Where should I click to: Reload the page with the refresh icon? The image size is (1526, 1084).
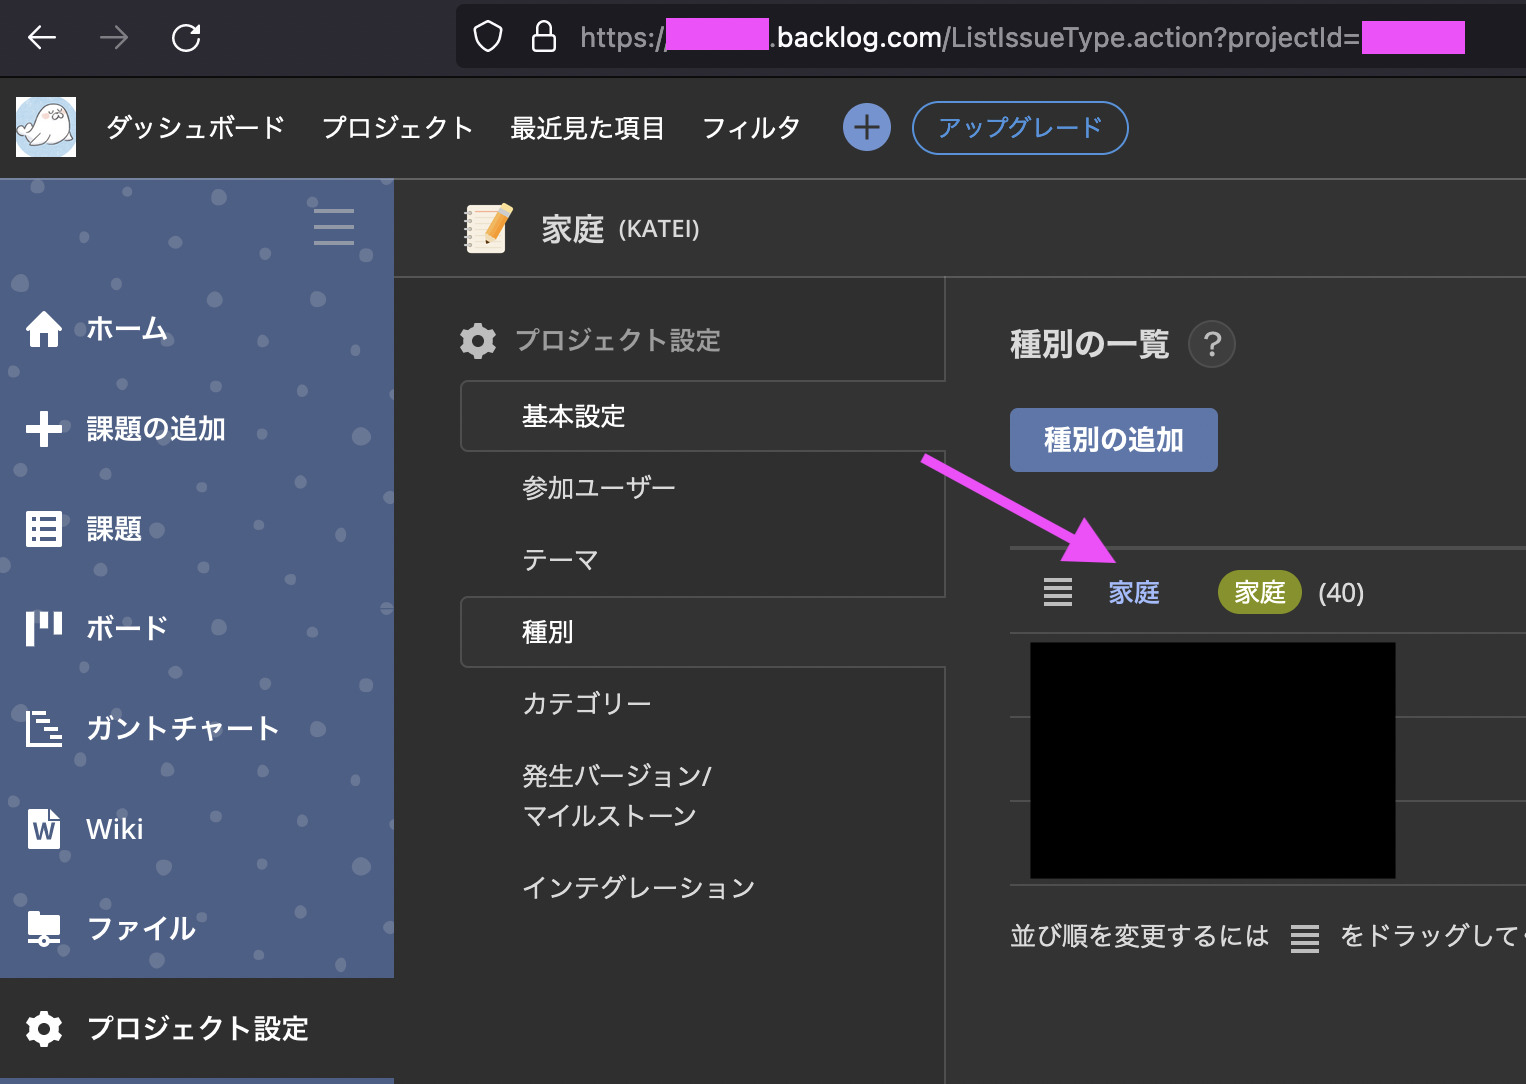pos(186,37)
